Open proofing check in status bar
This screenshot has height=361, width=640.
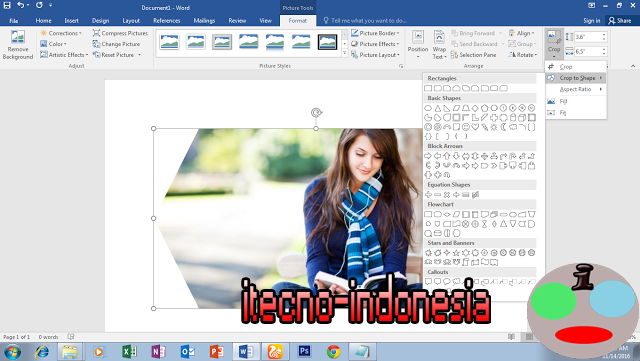pos(71,337)
